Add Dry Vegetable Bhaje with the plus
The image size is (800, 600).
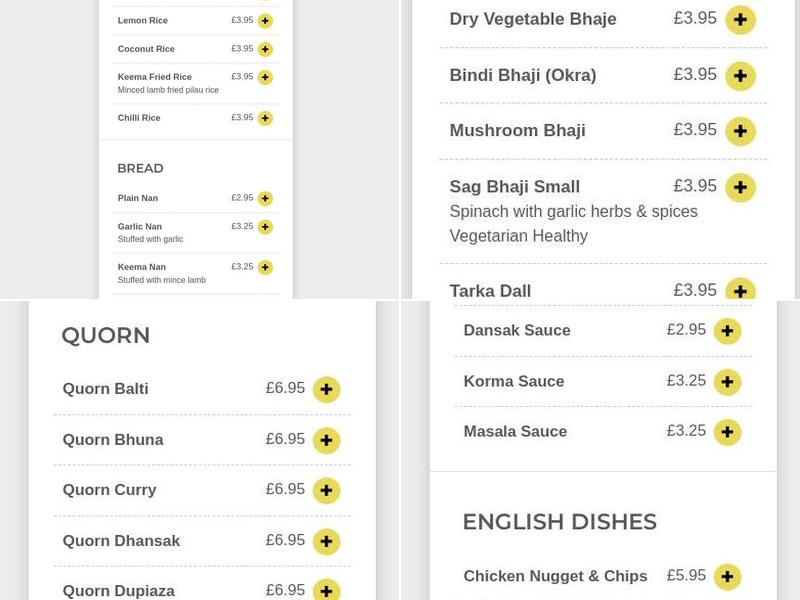coord(740,19)
